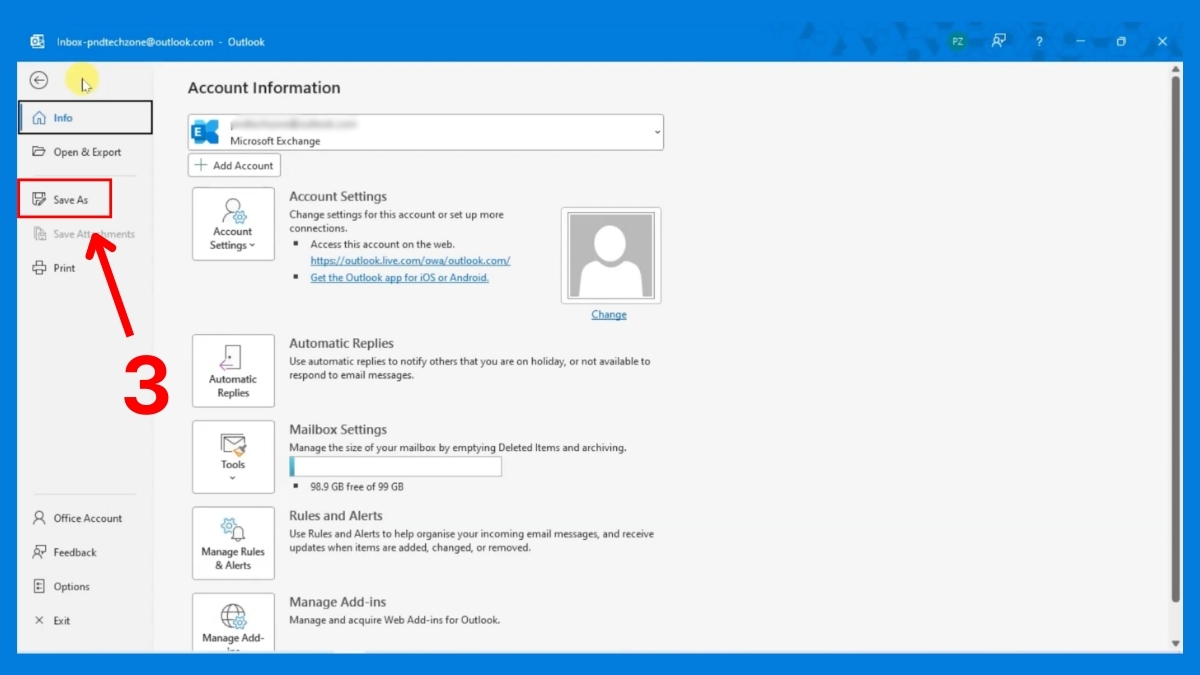1200x675 pixels.
Task: Click the Manage Add-ins button
Action: coord(233,622)
